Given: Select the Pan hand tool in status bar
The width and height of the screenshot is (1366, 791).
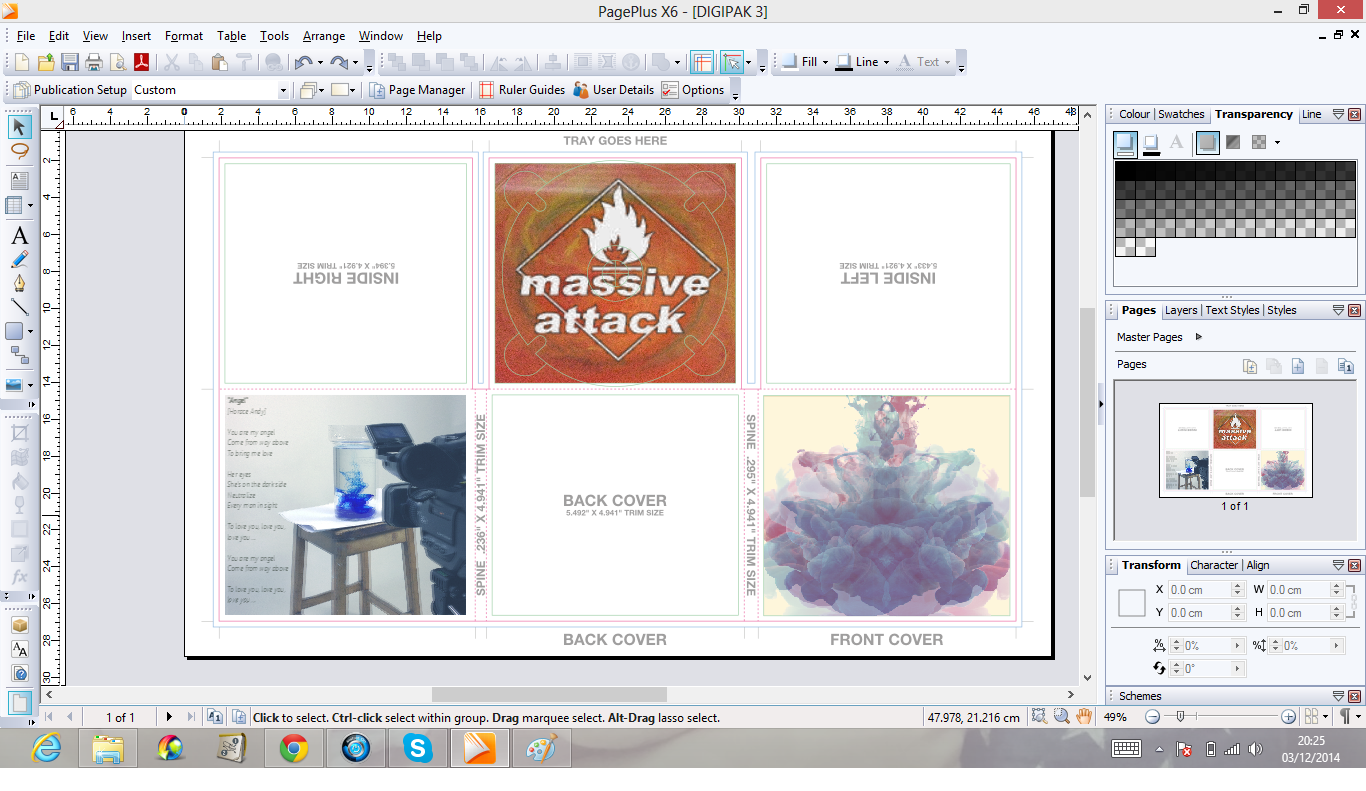Looking at the screenshot, I should pyautogui.click(x=1084, y=716).
